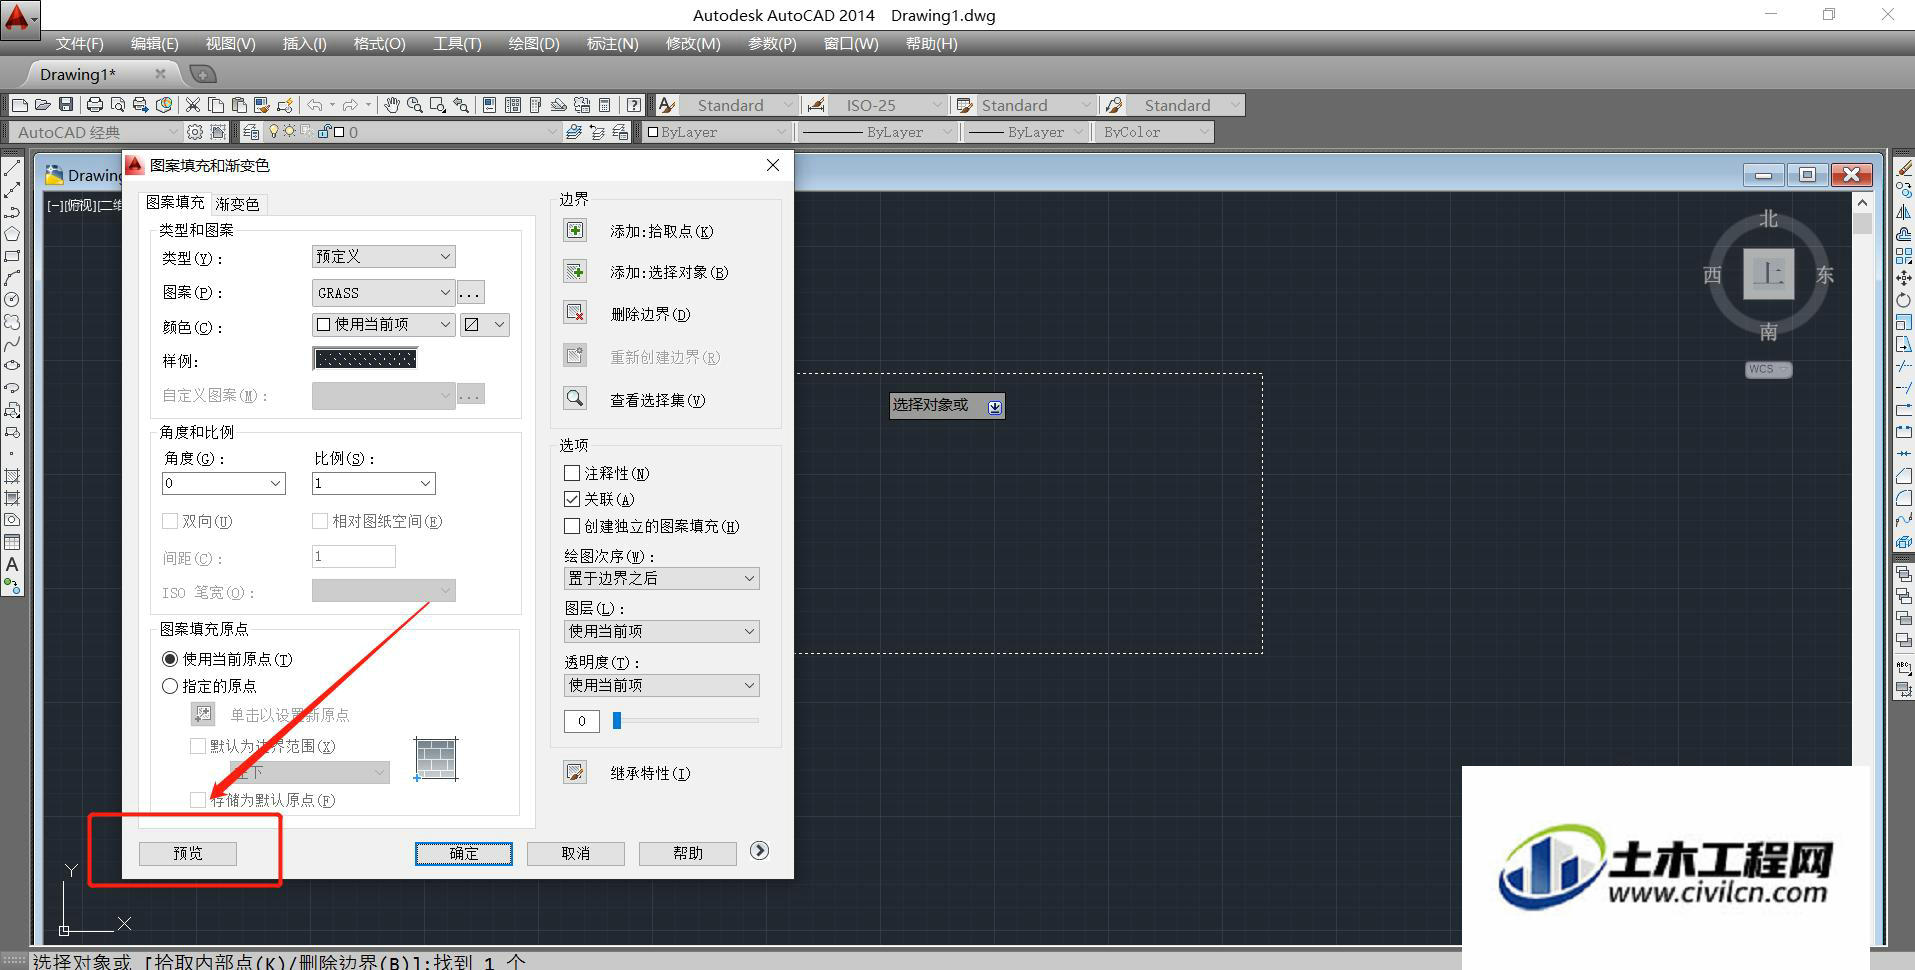Open the 透明度 dropdown
The height and width of the screenshot is (970, 1915).
tap(662, 685)
